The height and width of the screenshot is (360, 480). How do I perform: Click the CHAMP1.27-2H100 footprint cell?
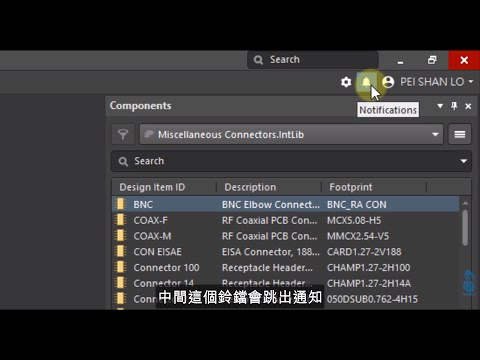coord(369,267)
